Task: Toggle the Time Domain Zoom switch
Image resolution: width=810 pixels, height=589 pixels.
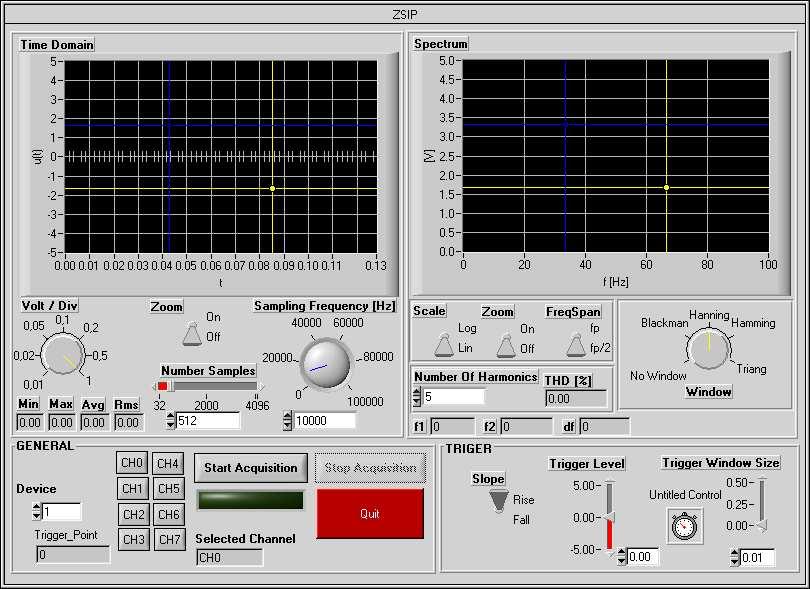Action: click(193, 334)
